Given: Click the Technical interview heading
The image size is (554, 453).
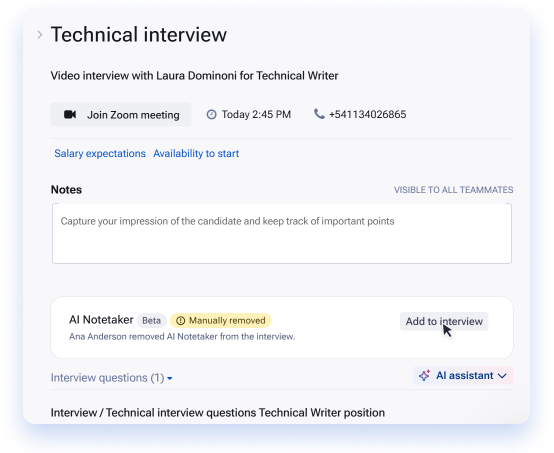Looking at the screenshot, I should (x=138, y=35).
